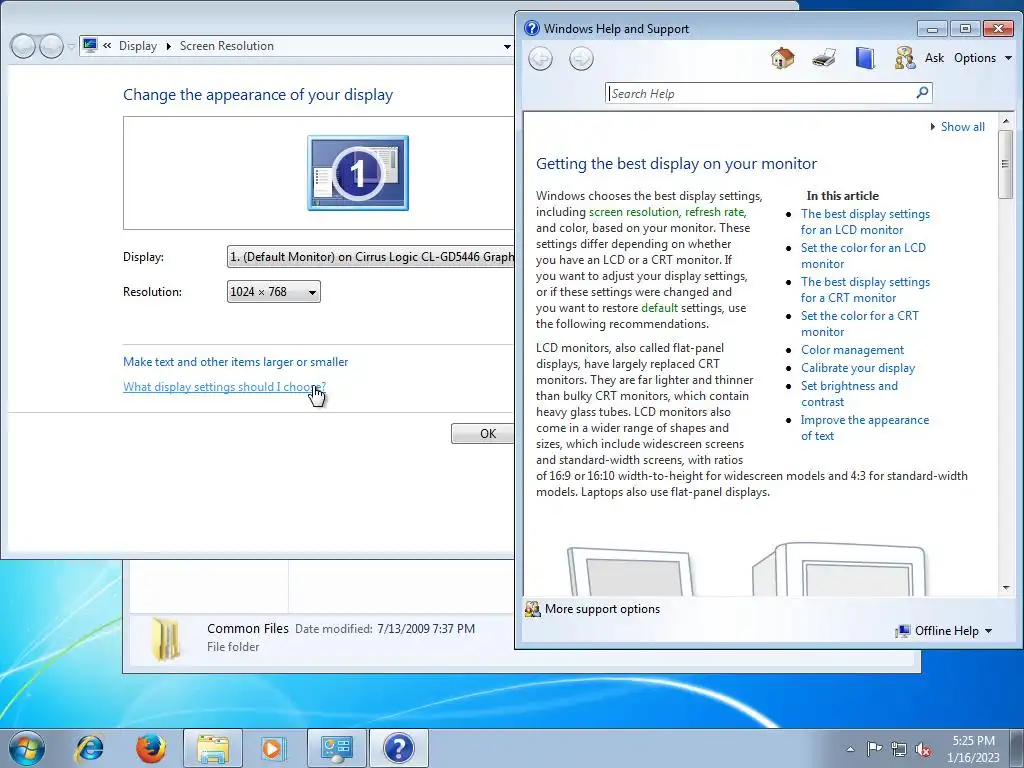Open Windows Media Player from taskbar

tap(273, 748)
